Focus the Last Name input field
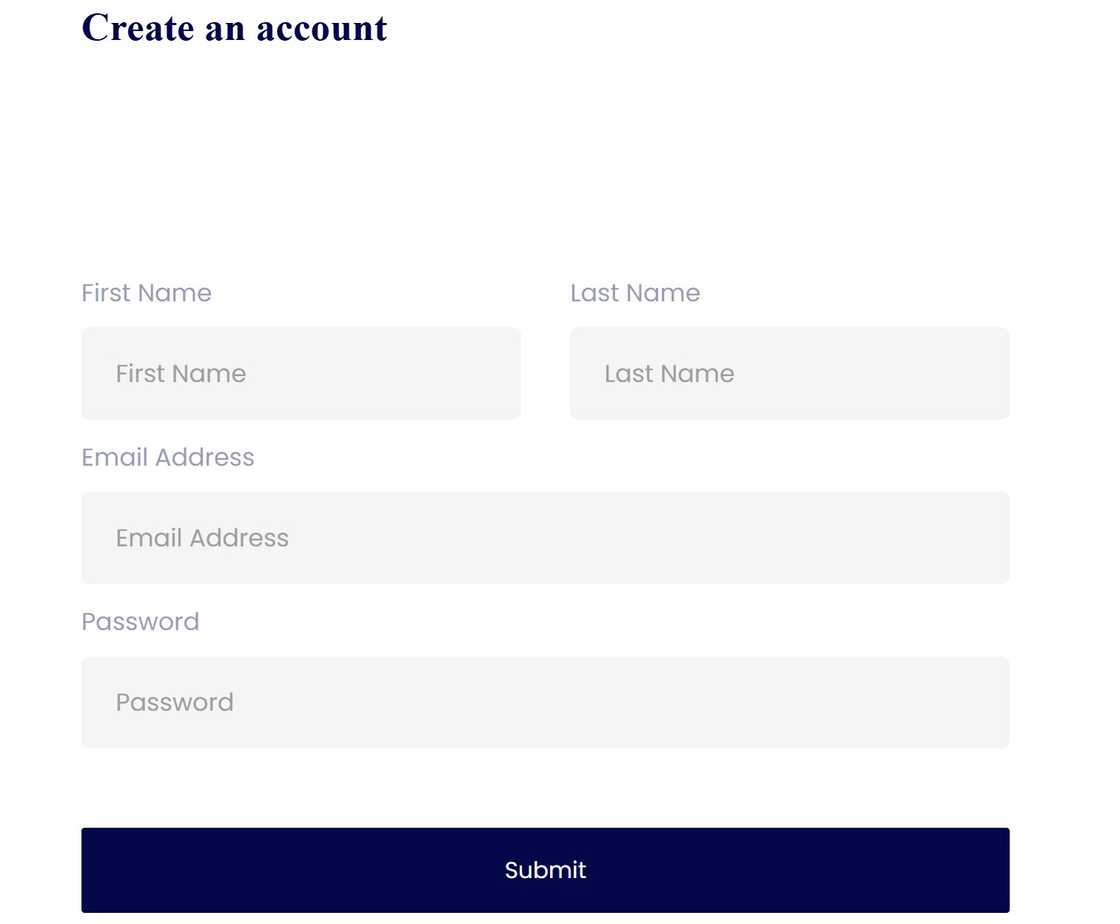1120x924 pixels. [789, 373]
